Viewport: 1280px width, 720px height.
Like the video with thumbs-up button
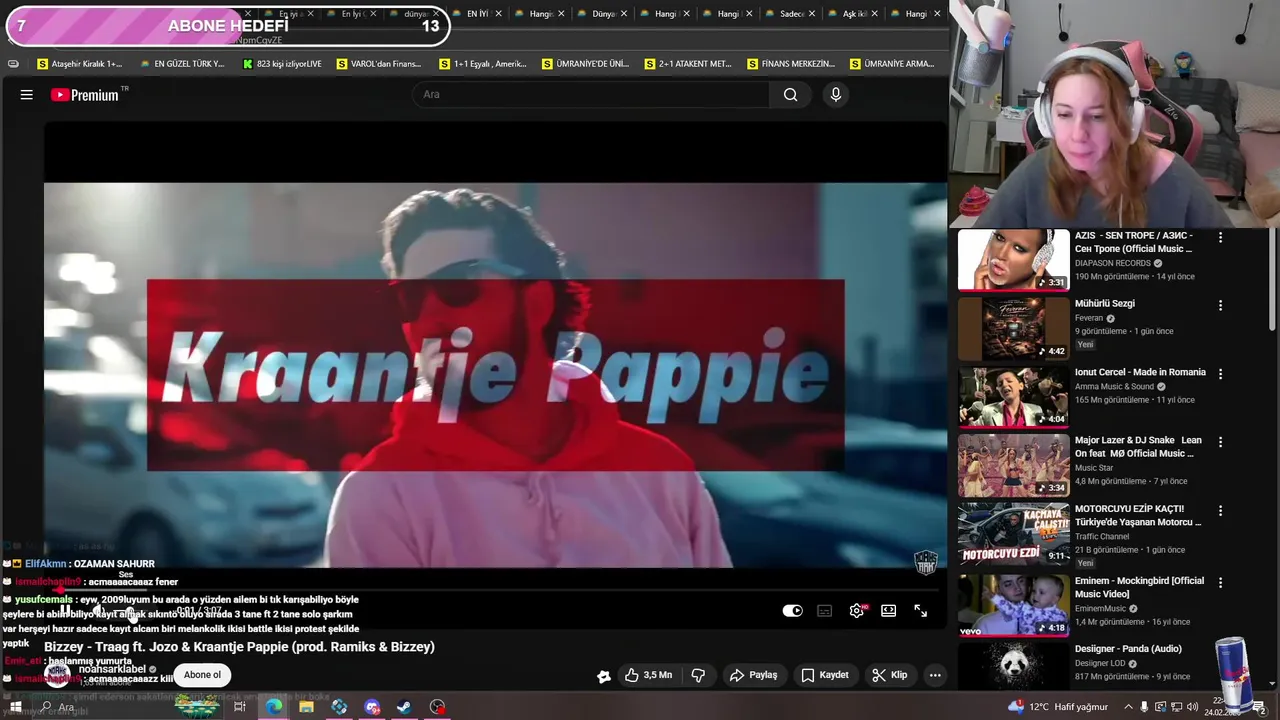[x=648, y=675]
